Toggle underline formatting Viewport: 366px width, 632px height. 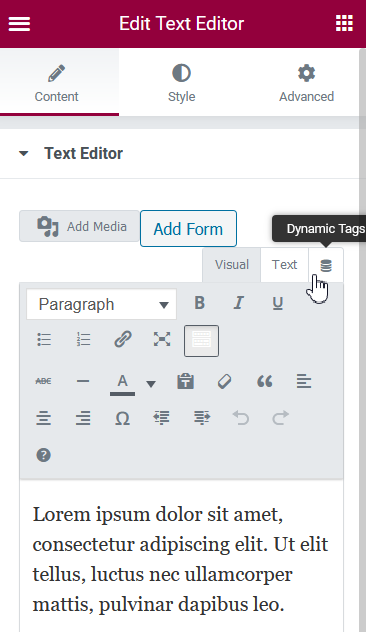click(278, 303)
